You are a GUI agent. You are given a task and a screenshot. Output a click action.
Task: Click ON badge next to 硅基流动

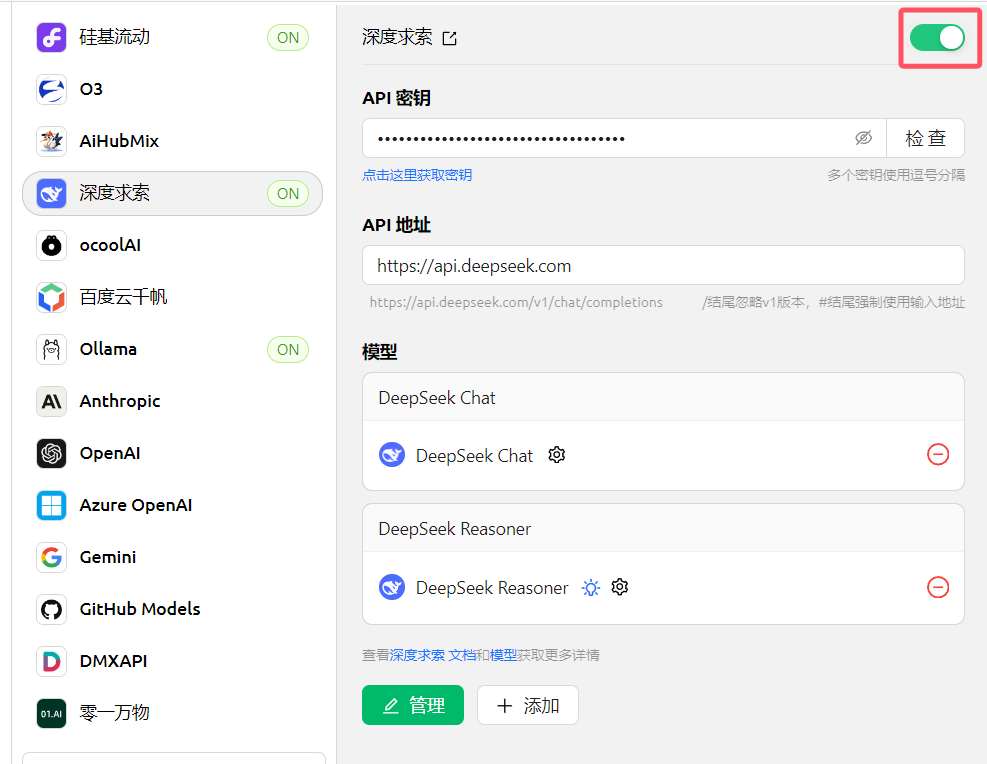click(288, 38)
